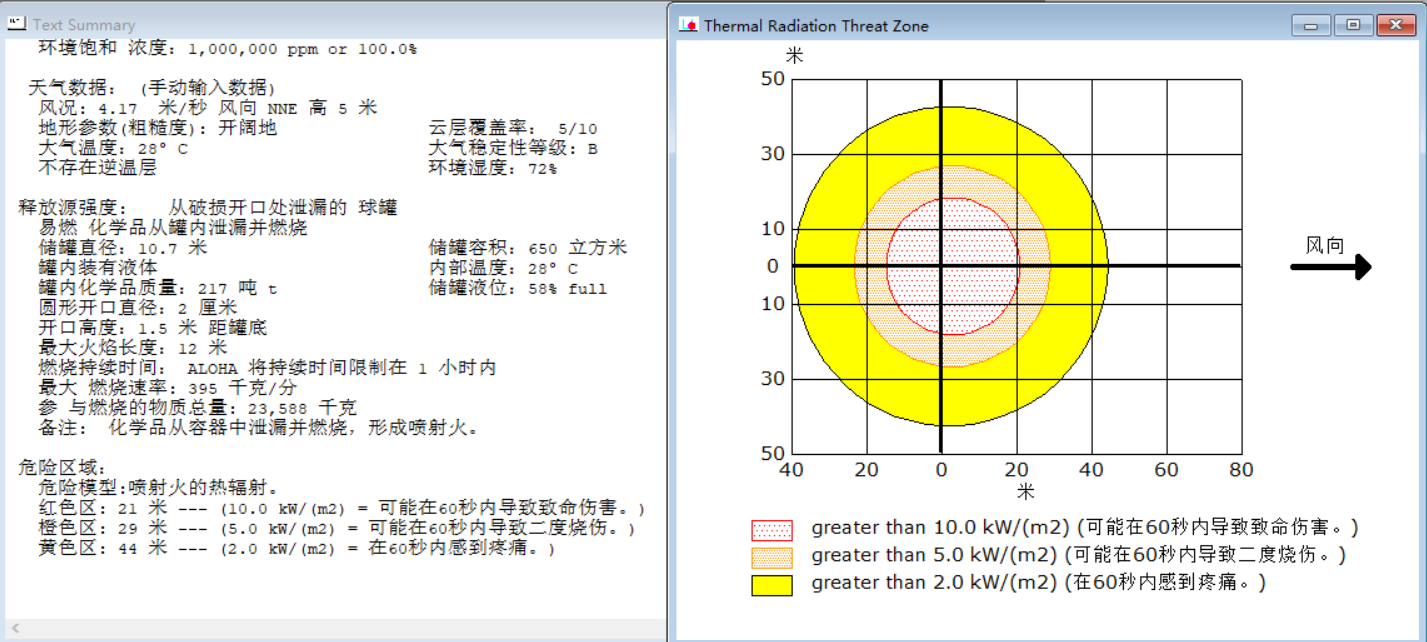Click the x-axis '米' unit label below chart

(x=1025, y=492)
